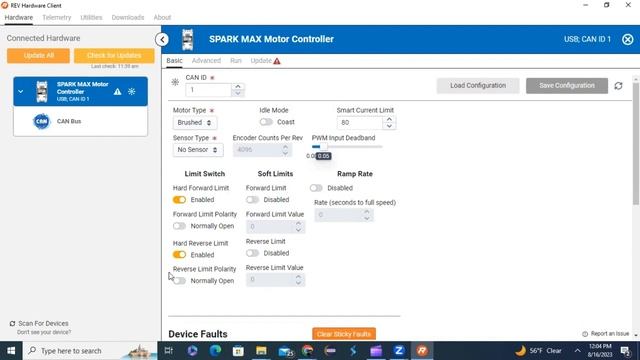Click Load Configuration button
This screenshot has width=640, height=360.
[x=478, y=86]
